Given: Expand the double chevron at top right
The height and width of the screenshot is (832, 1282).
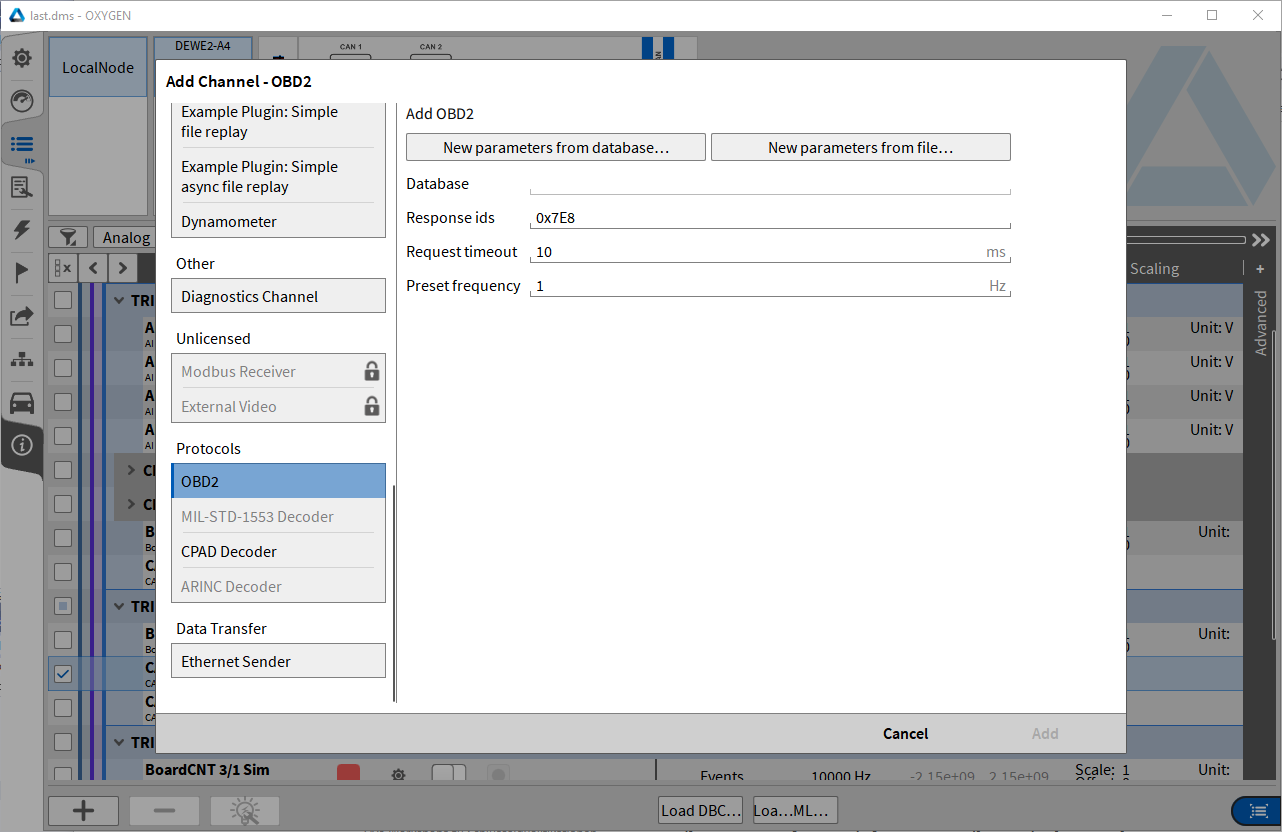Looking at the screenshot, I should click(x=1260, y=240).
